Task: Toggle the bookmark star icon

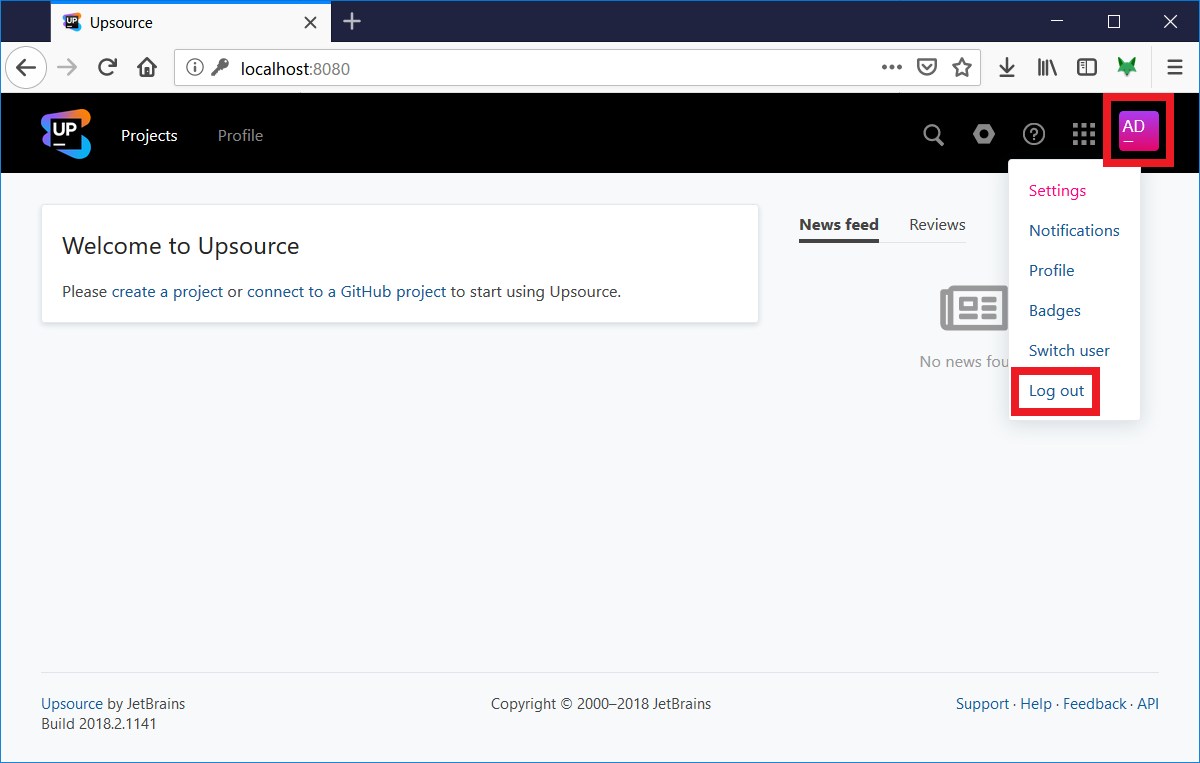Action: pyautogui.click(x=962, y=67)
